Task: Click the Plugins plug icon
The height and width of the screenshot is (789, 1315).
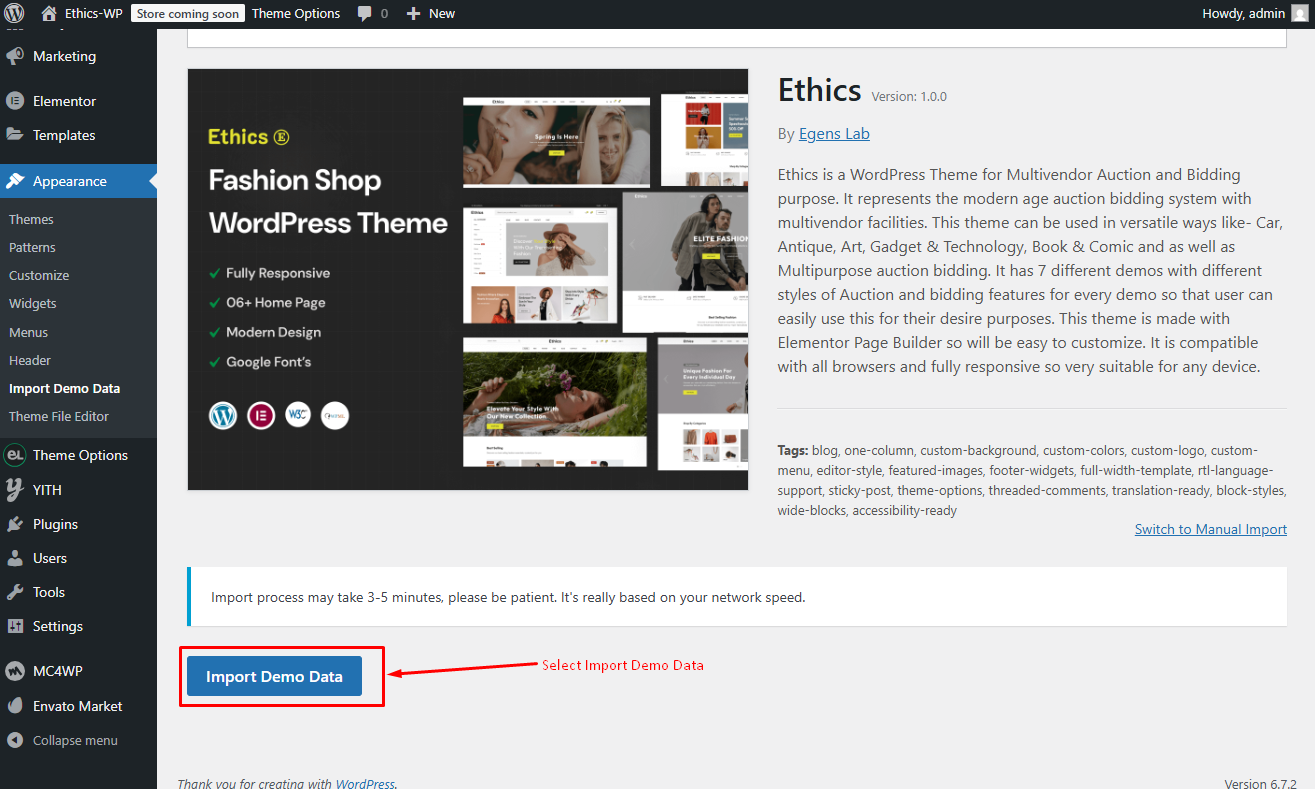Action: pyautogui.click(x=15, y=524)
